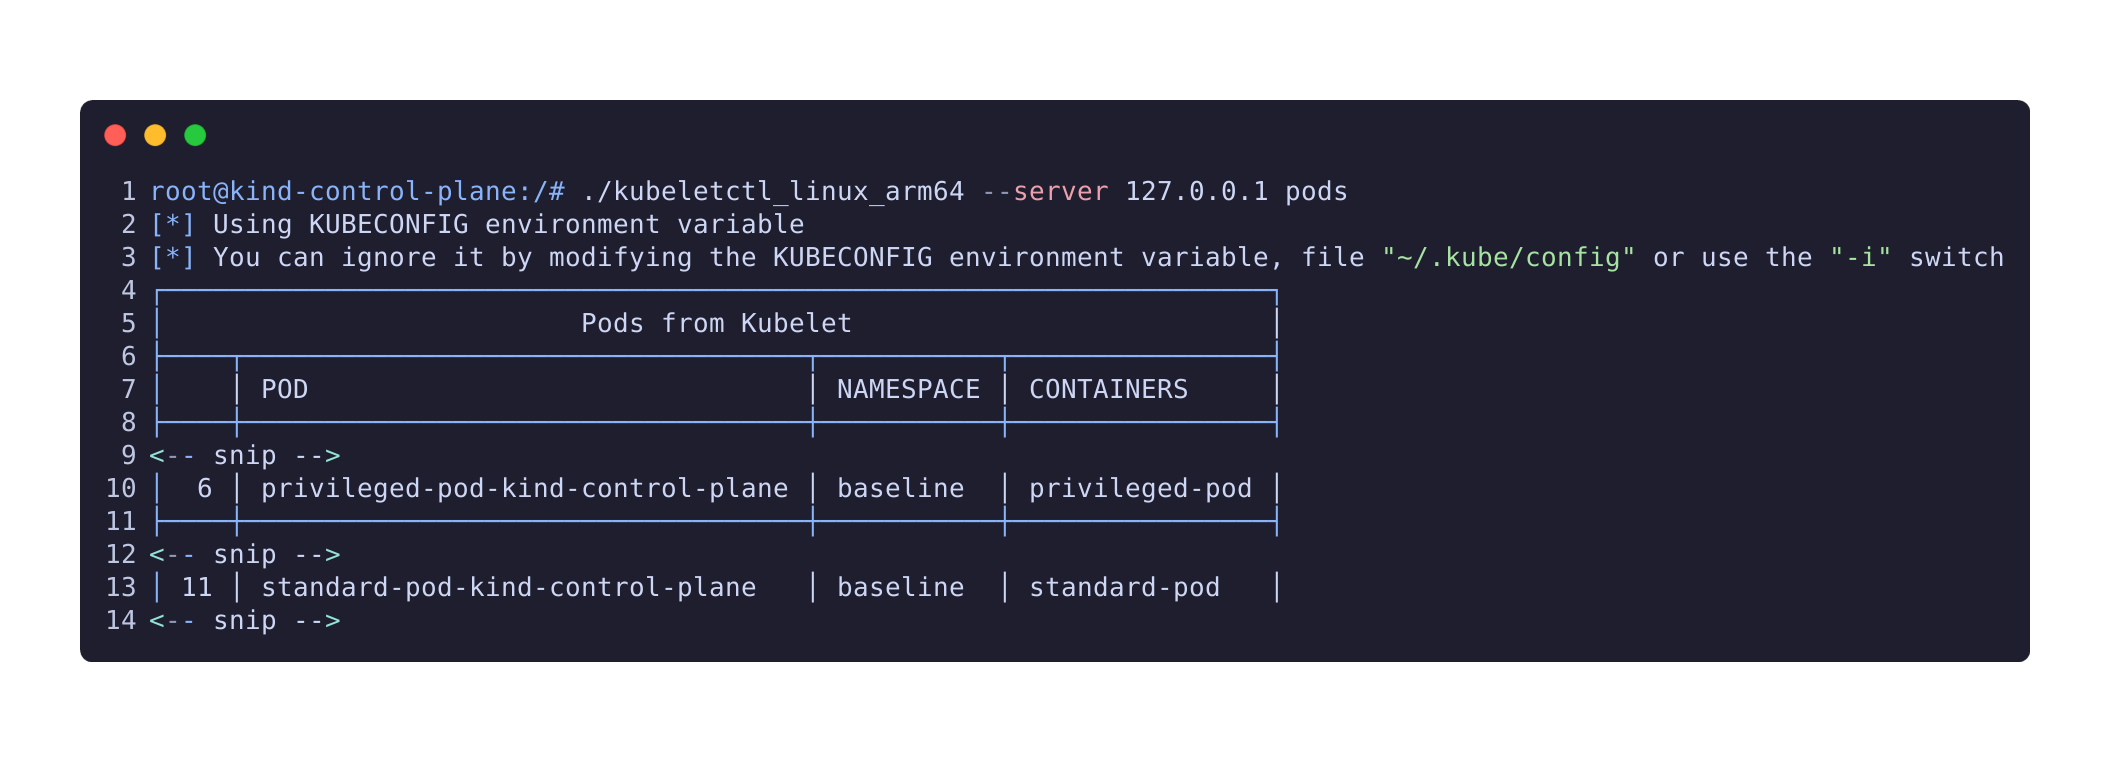Screen dimensions: 2110x762
Task: Click the standard-pod container cell
Action: tap(1124, 587)
